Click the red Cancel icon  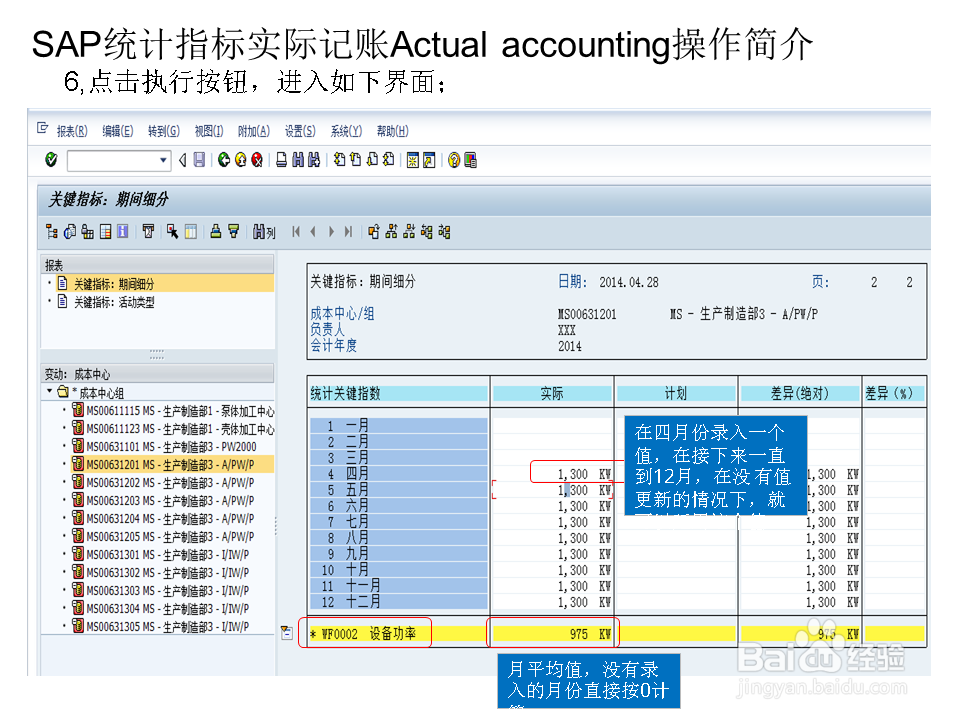(x=257, y=160)
